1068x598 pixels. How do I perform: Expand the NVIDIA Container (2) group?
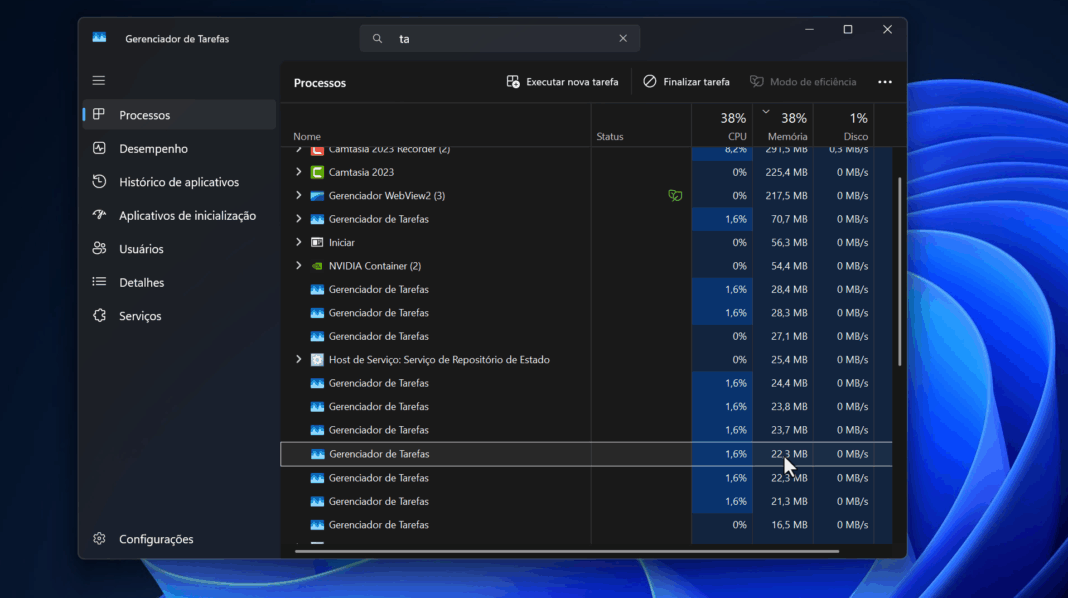[x=298, y=266]
